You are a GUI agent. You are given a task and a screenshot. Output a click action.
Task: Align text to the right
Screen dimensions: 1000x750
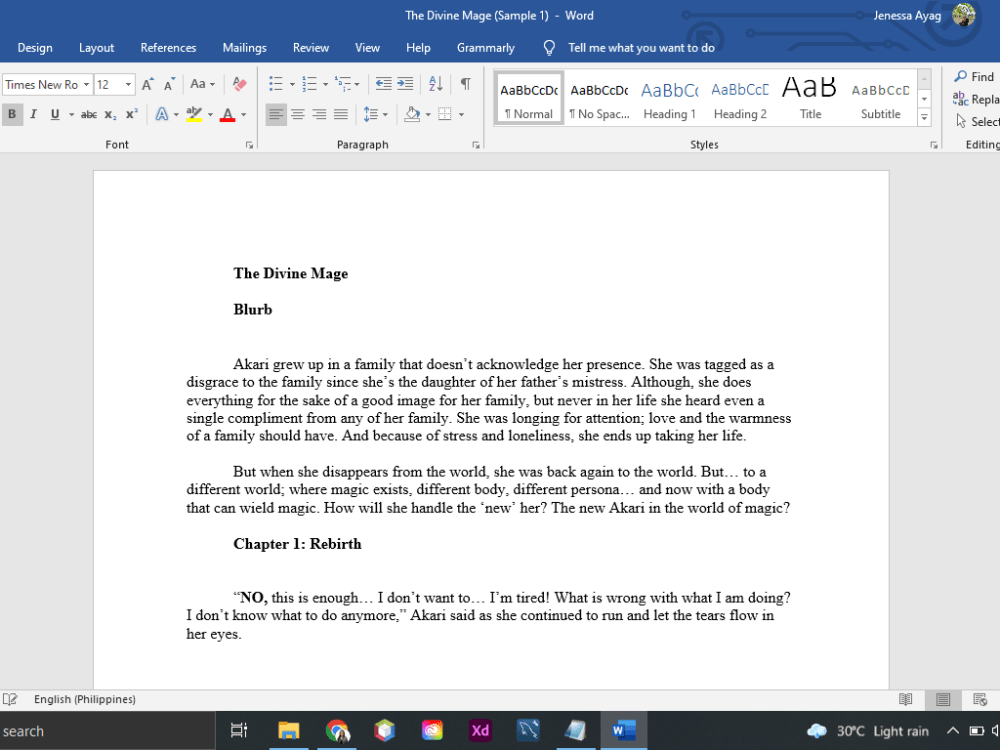click(x=320, y=115)
